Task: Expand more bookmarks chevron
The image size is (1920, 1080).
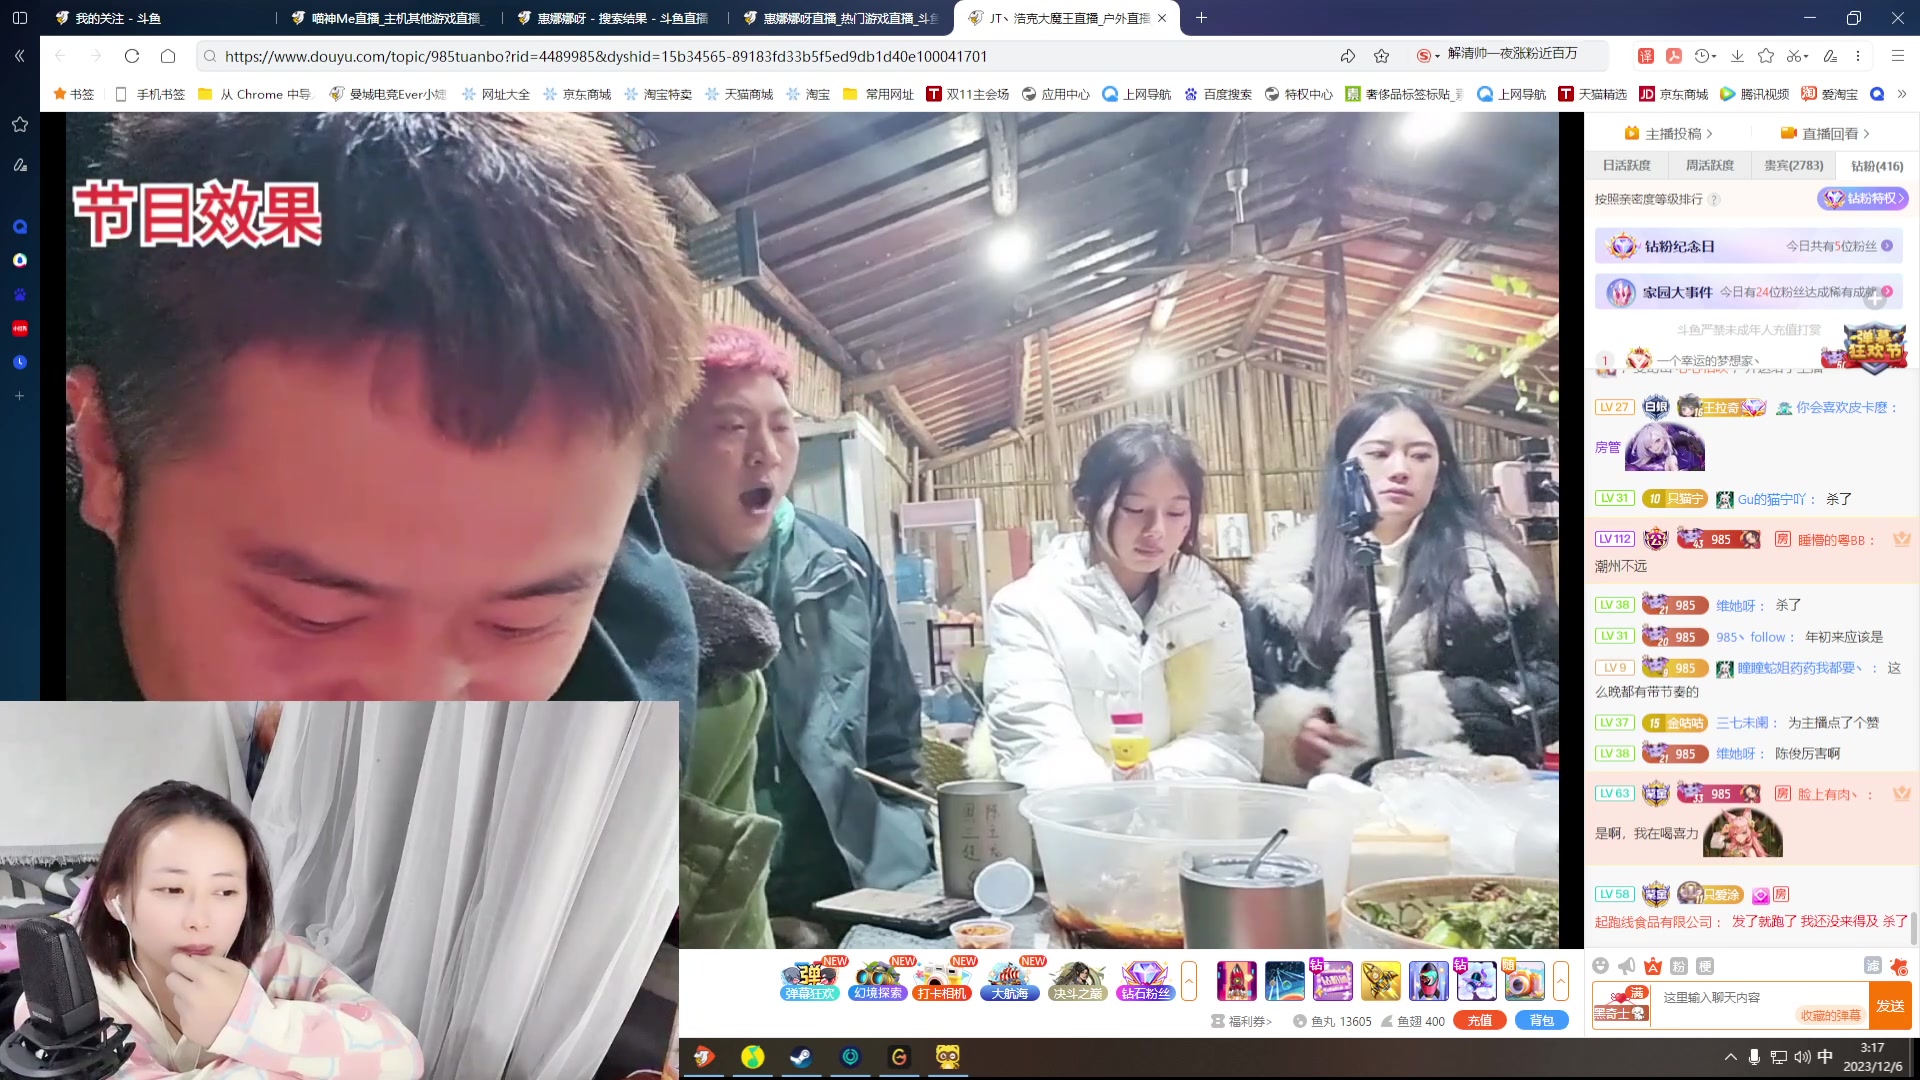Action: point(1902,94)
